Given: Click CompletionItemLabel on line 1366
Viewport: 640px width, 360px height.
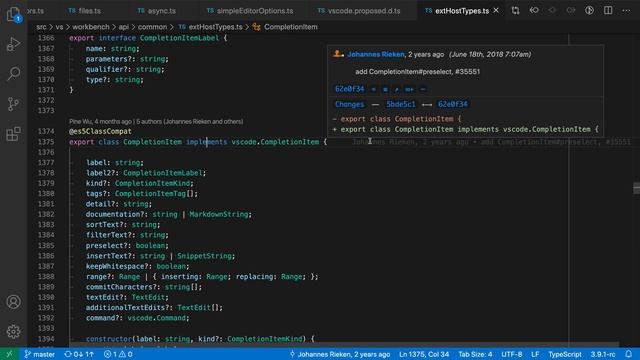Looking at the screenshot, I should coord(179,38).
